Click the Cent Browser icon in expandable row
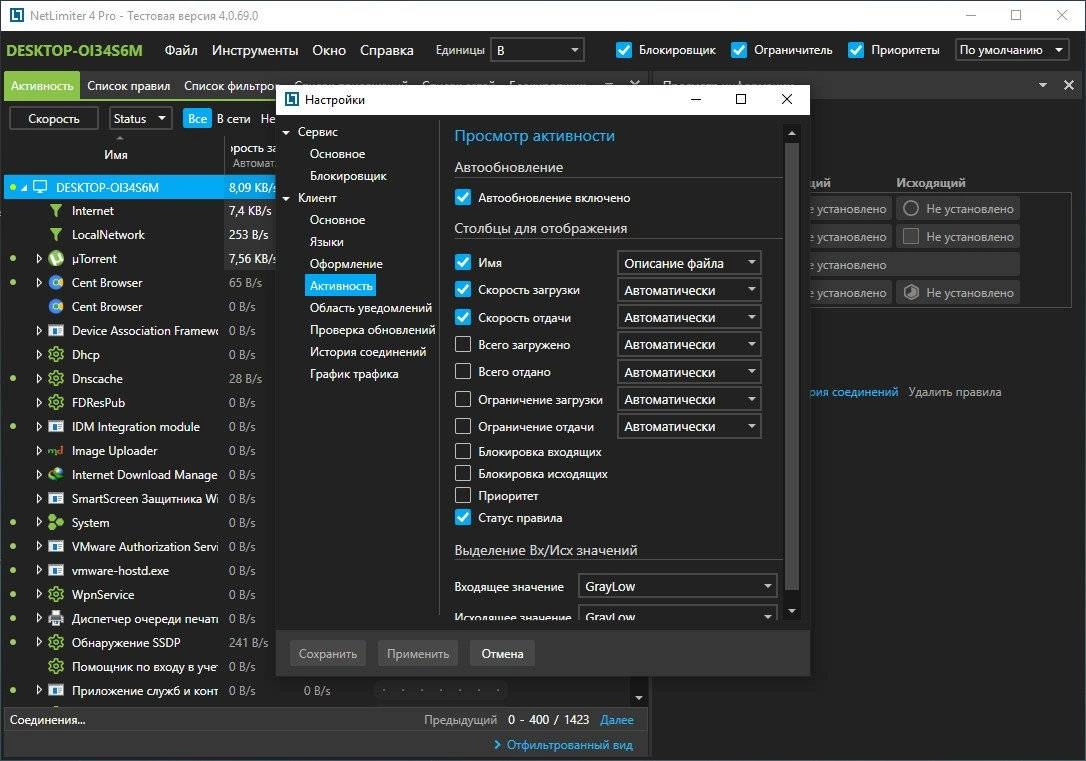Viewport: 1086px width, 761px height. coord(56,283)
